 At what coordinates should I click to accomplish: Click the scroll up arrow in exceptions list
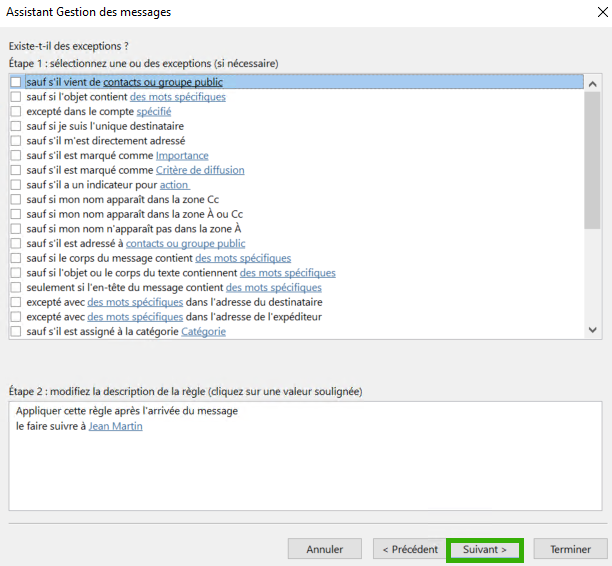(x=592, y=84)
